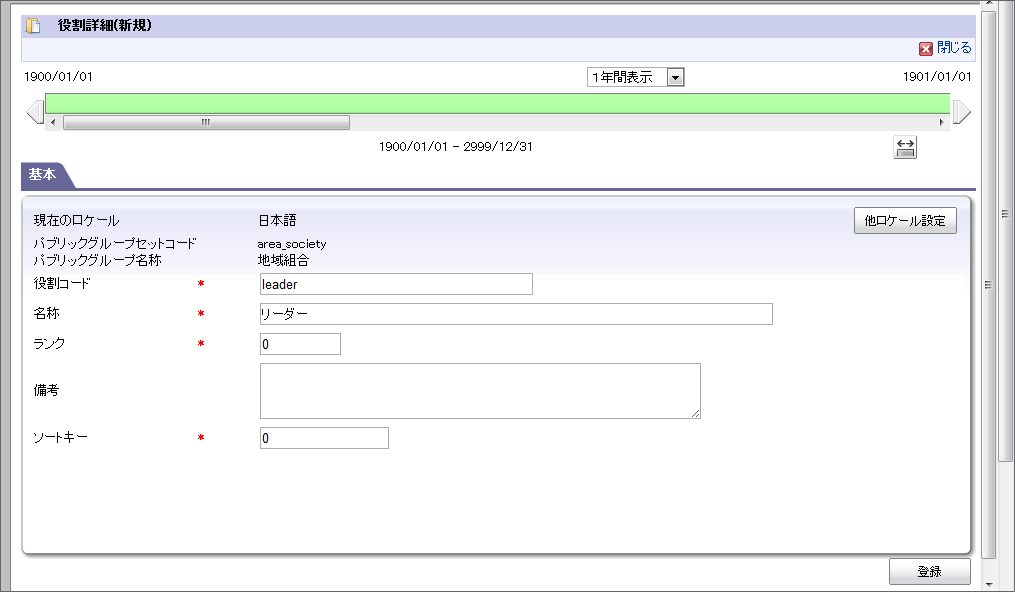1015x592 pixels.
Task: Click the パブリックグループ名称 label
Action: tap(97, 261)
